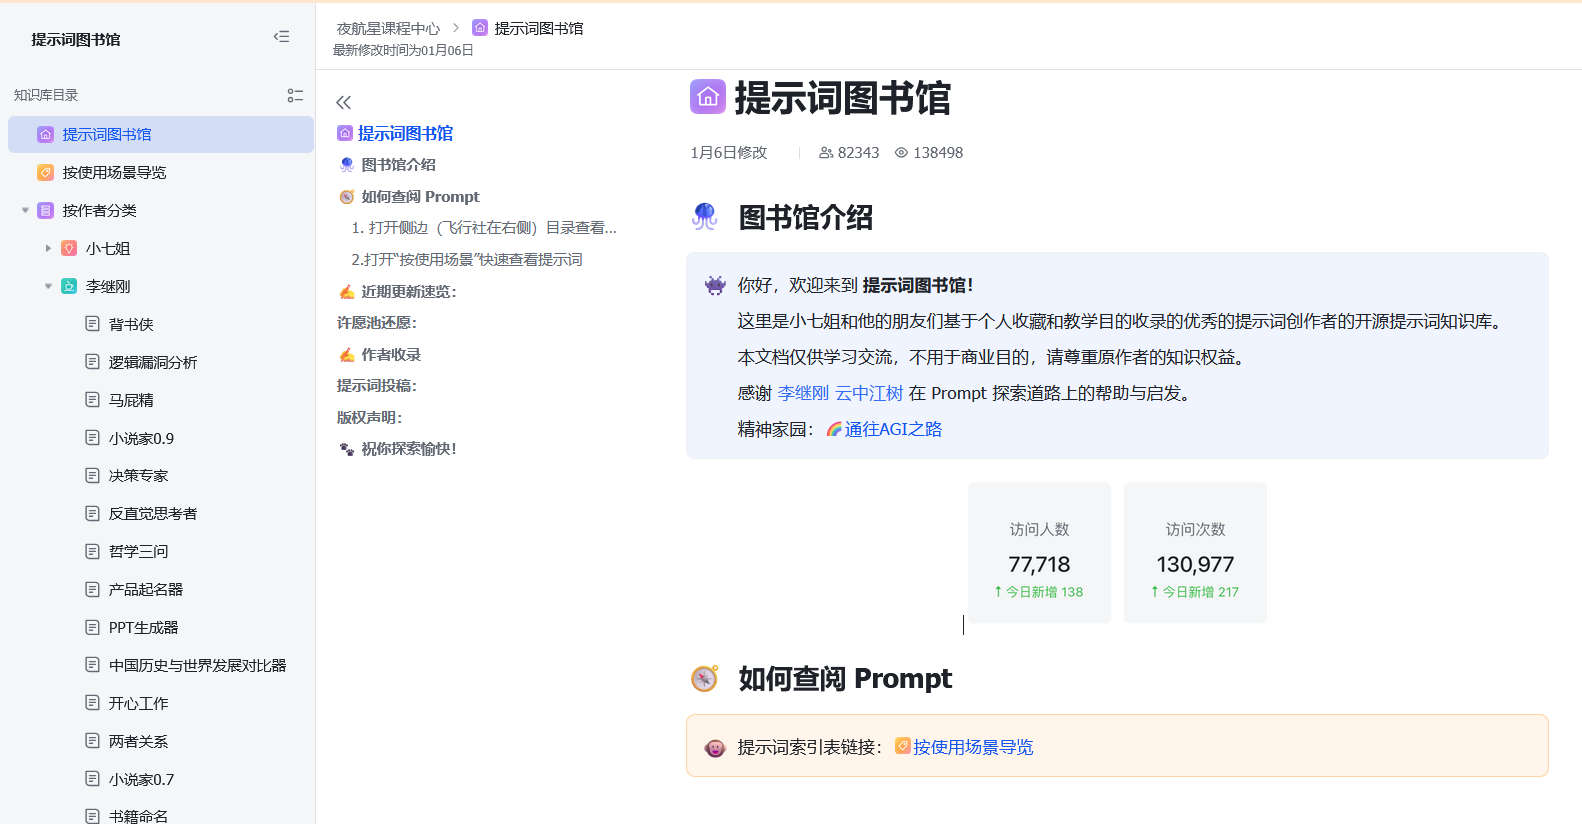Viewport: 1582px width, 824px height.
Task: Jump to 如何查阅 Prompt outline entry
Action: click(x=420, y=196)
